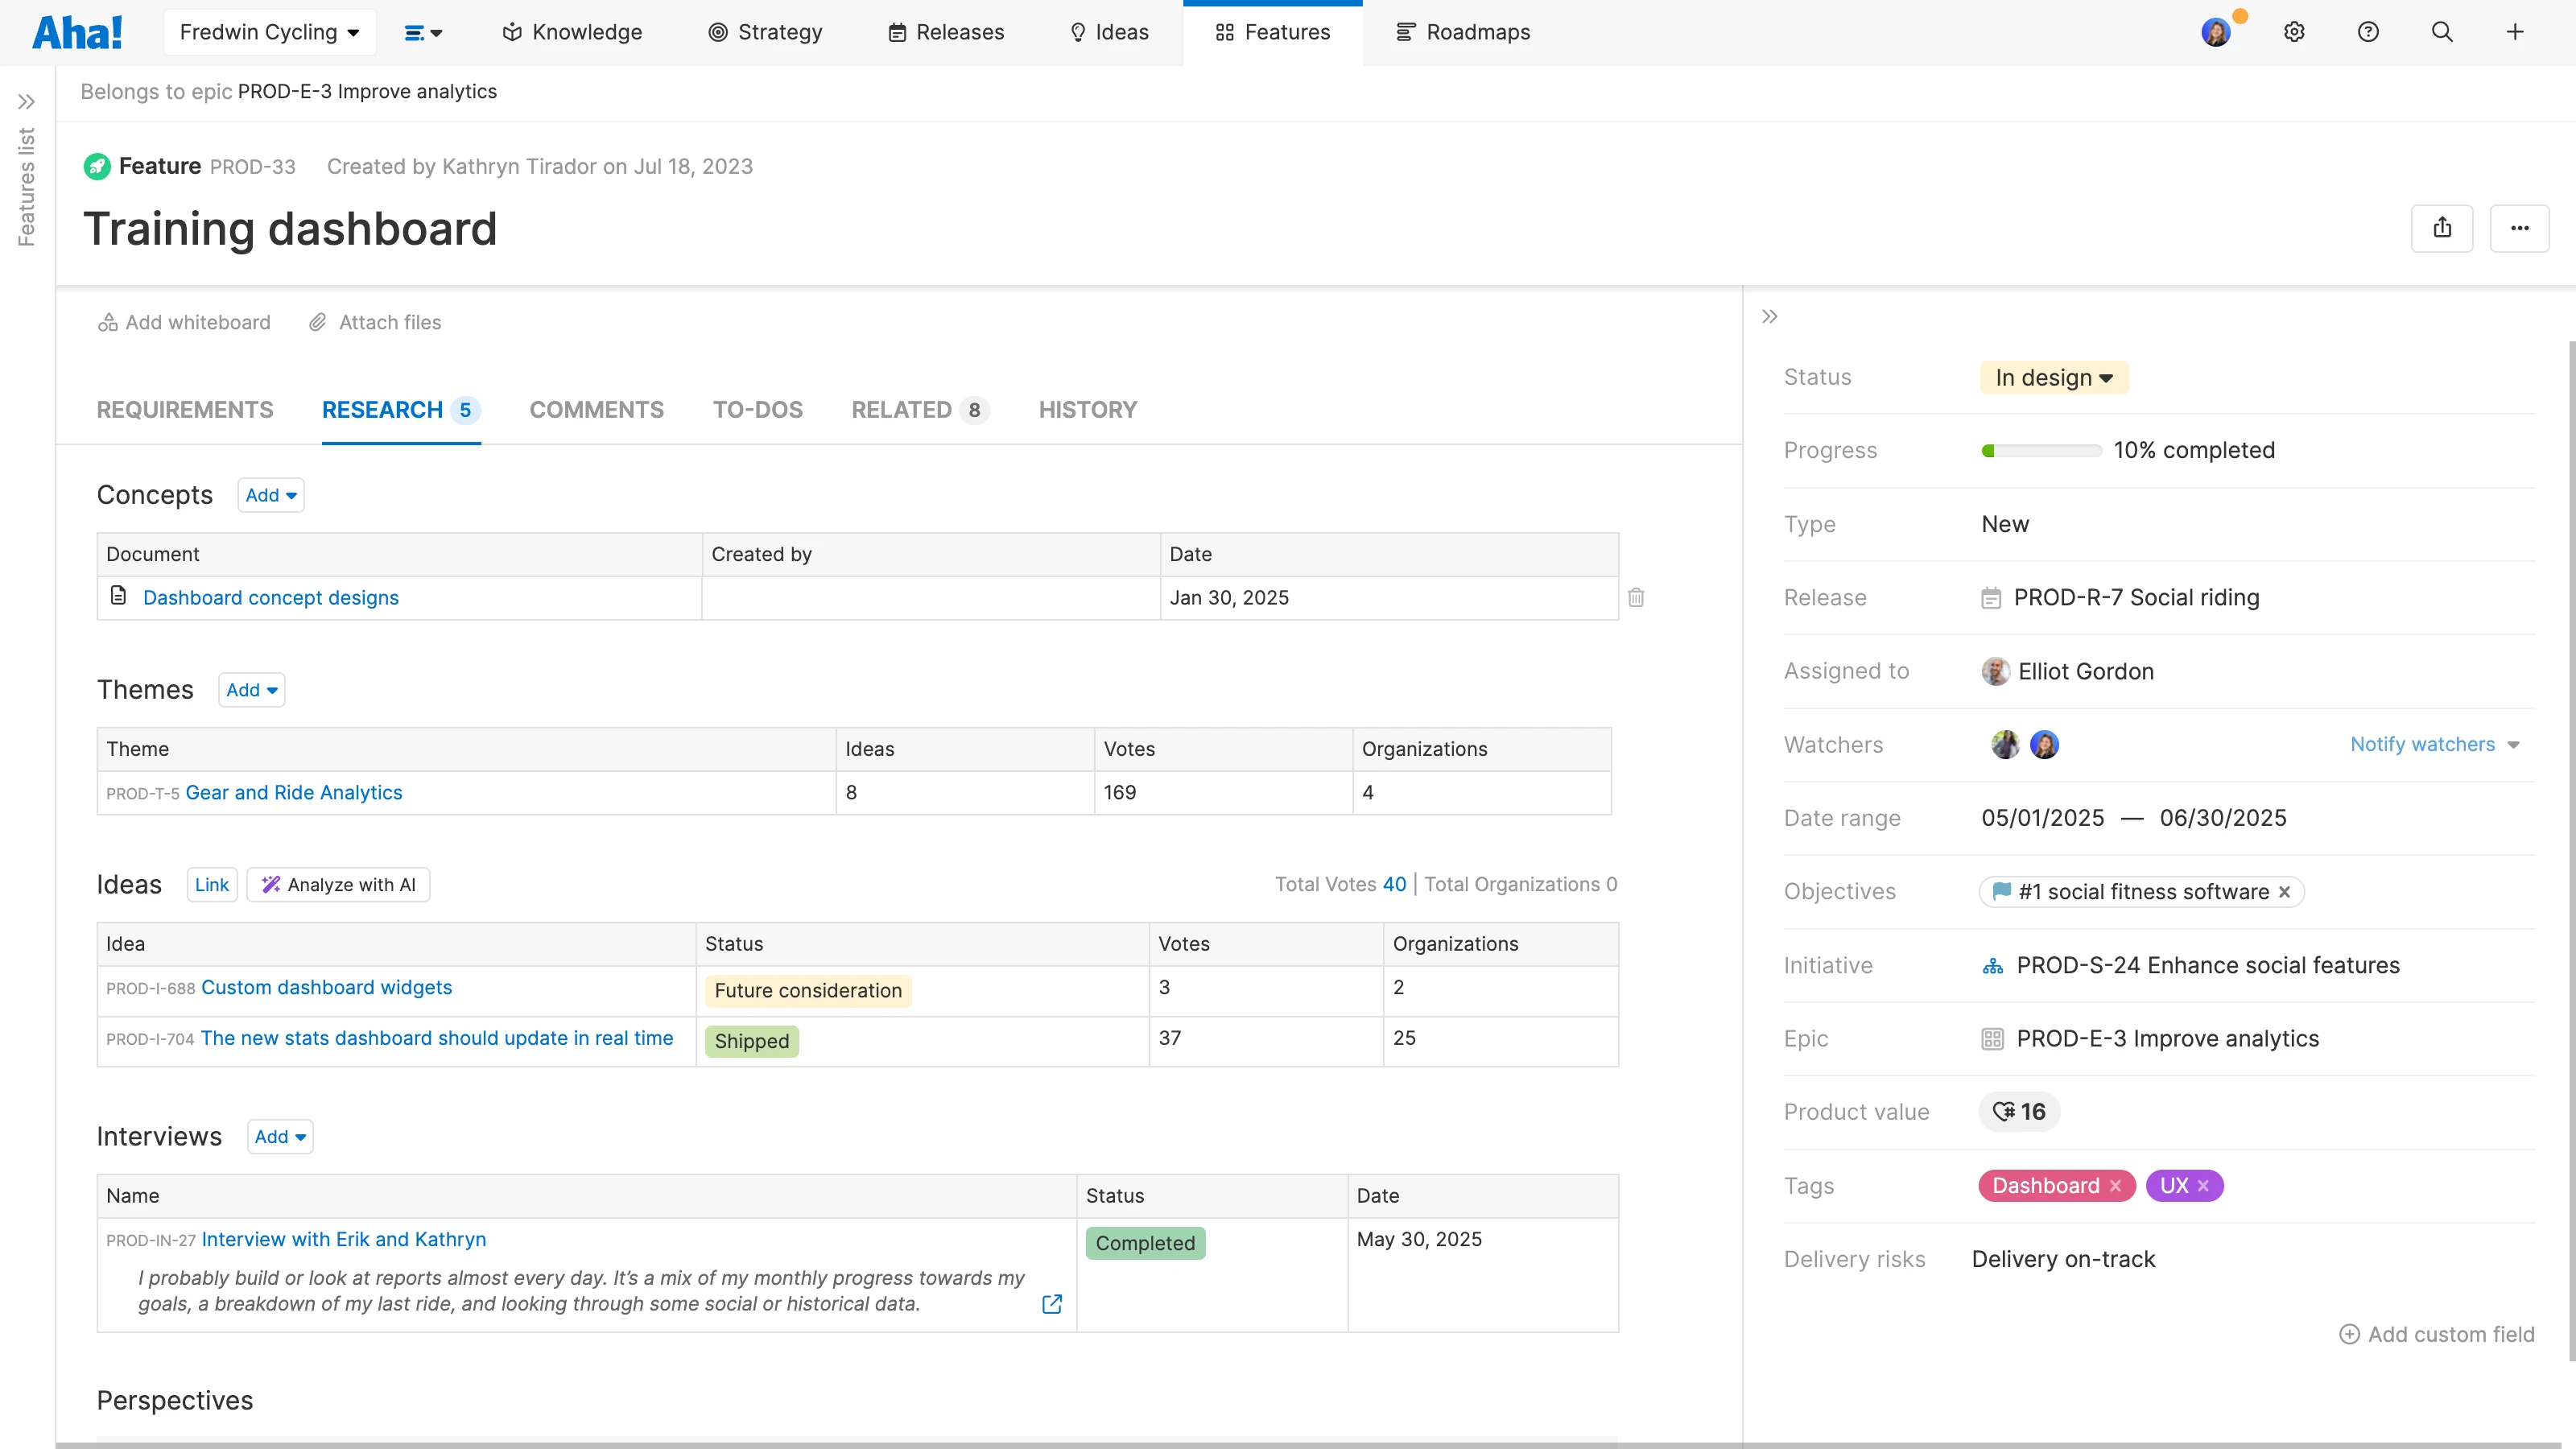Click the Attach files paperclip icon

(317, 322)
